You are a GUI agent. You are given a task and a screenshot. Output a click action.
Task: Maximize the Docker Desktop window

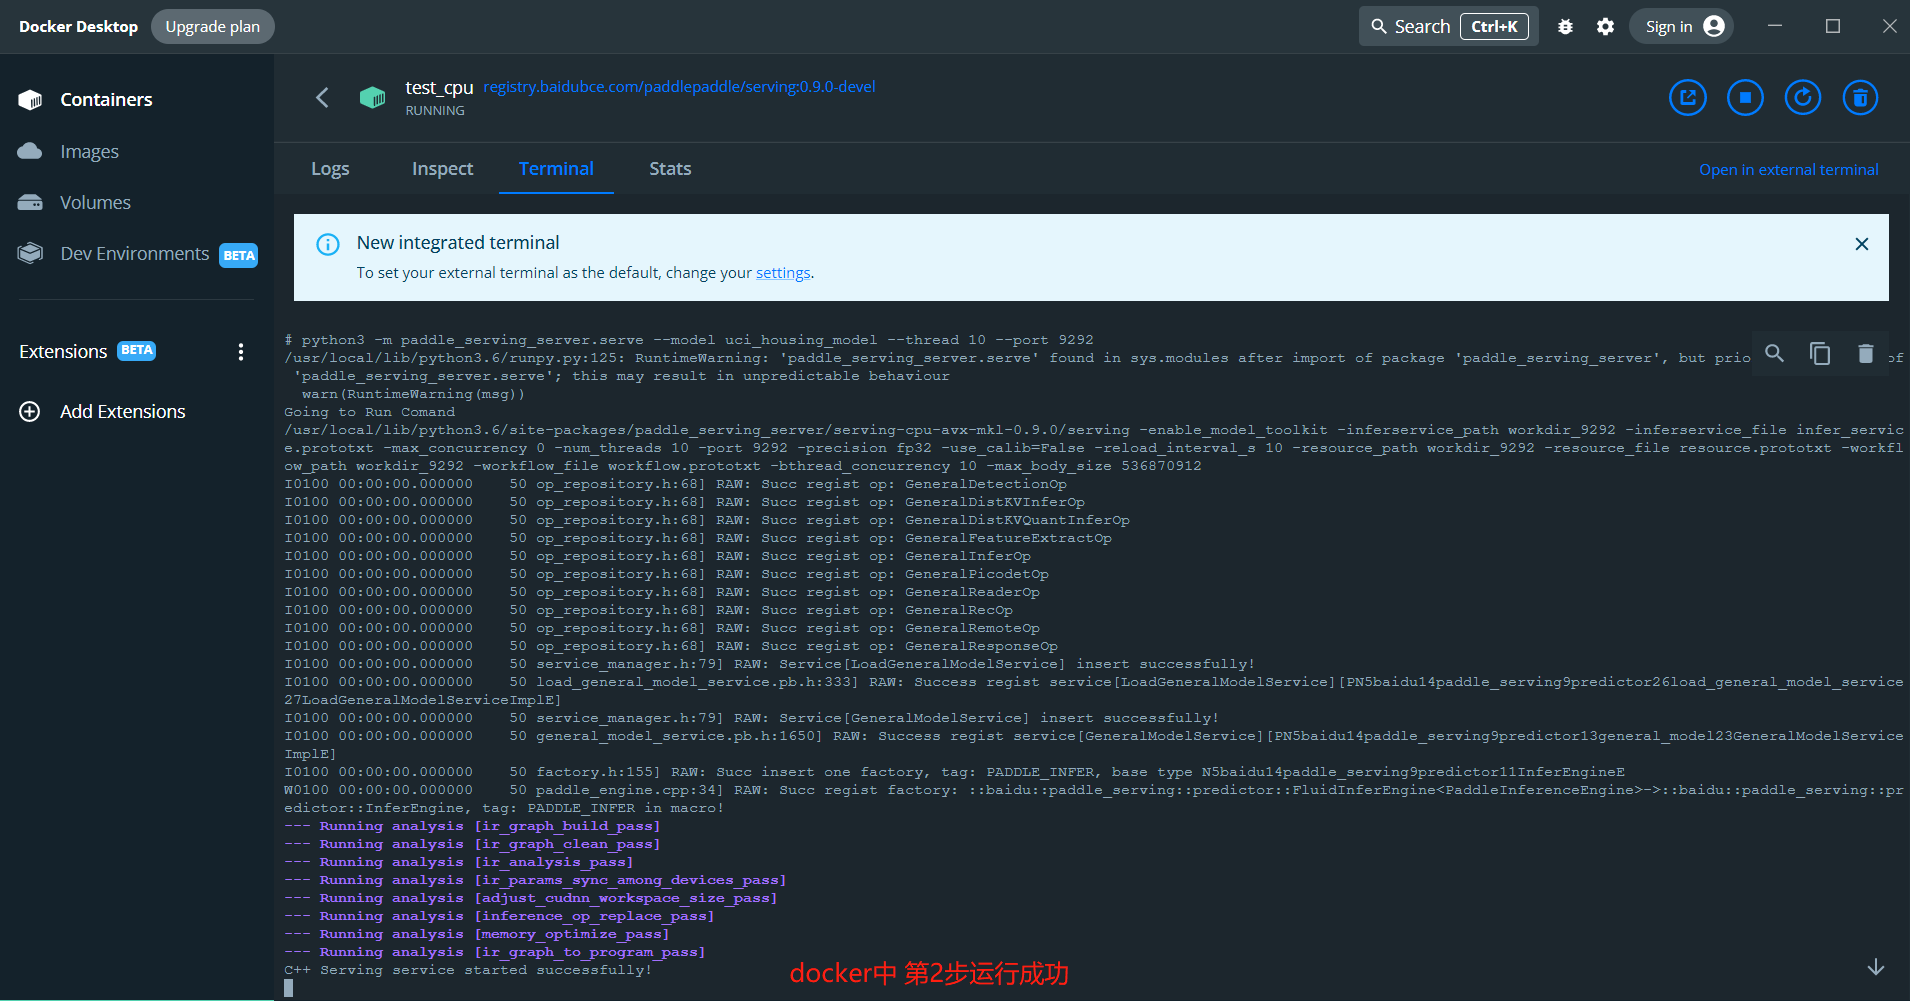tap(1832, 26)
